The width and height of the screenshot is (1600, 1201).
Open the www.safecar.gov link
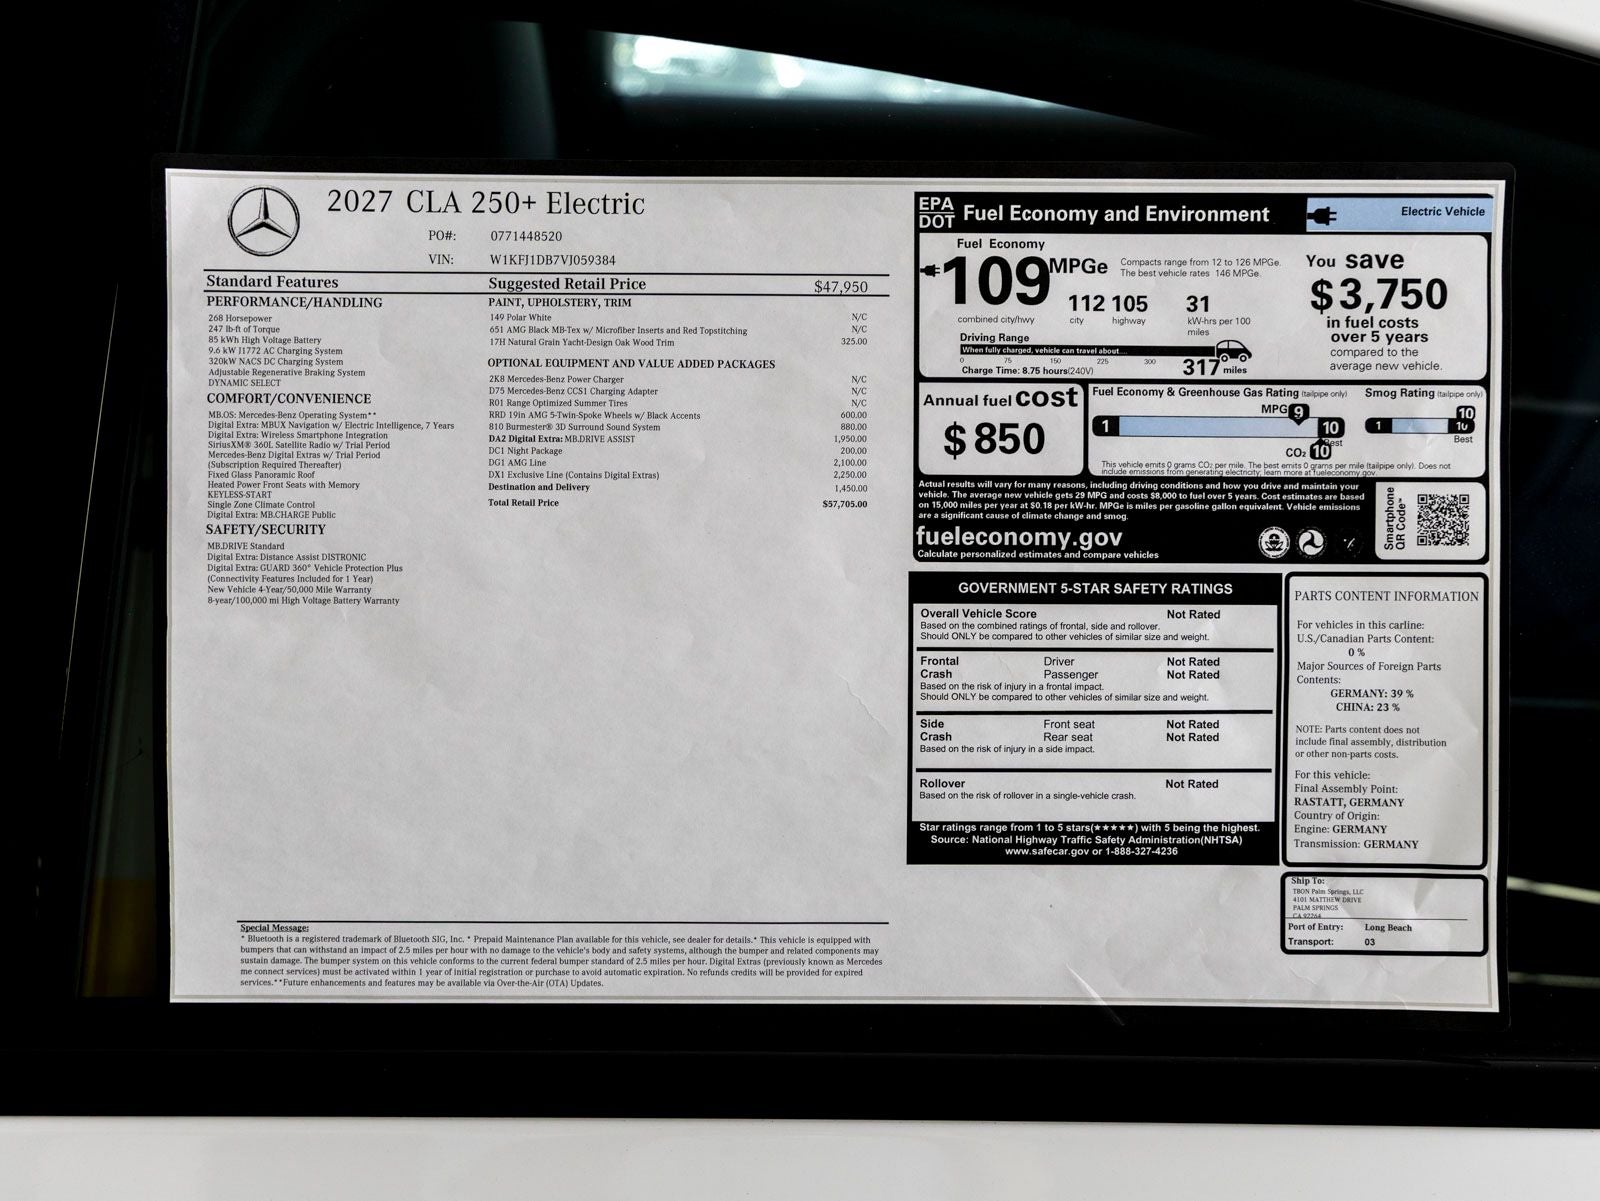[x=1046, y=851]
